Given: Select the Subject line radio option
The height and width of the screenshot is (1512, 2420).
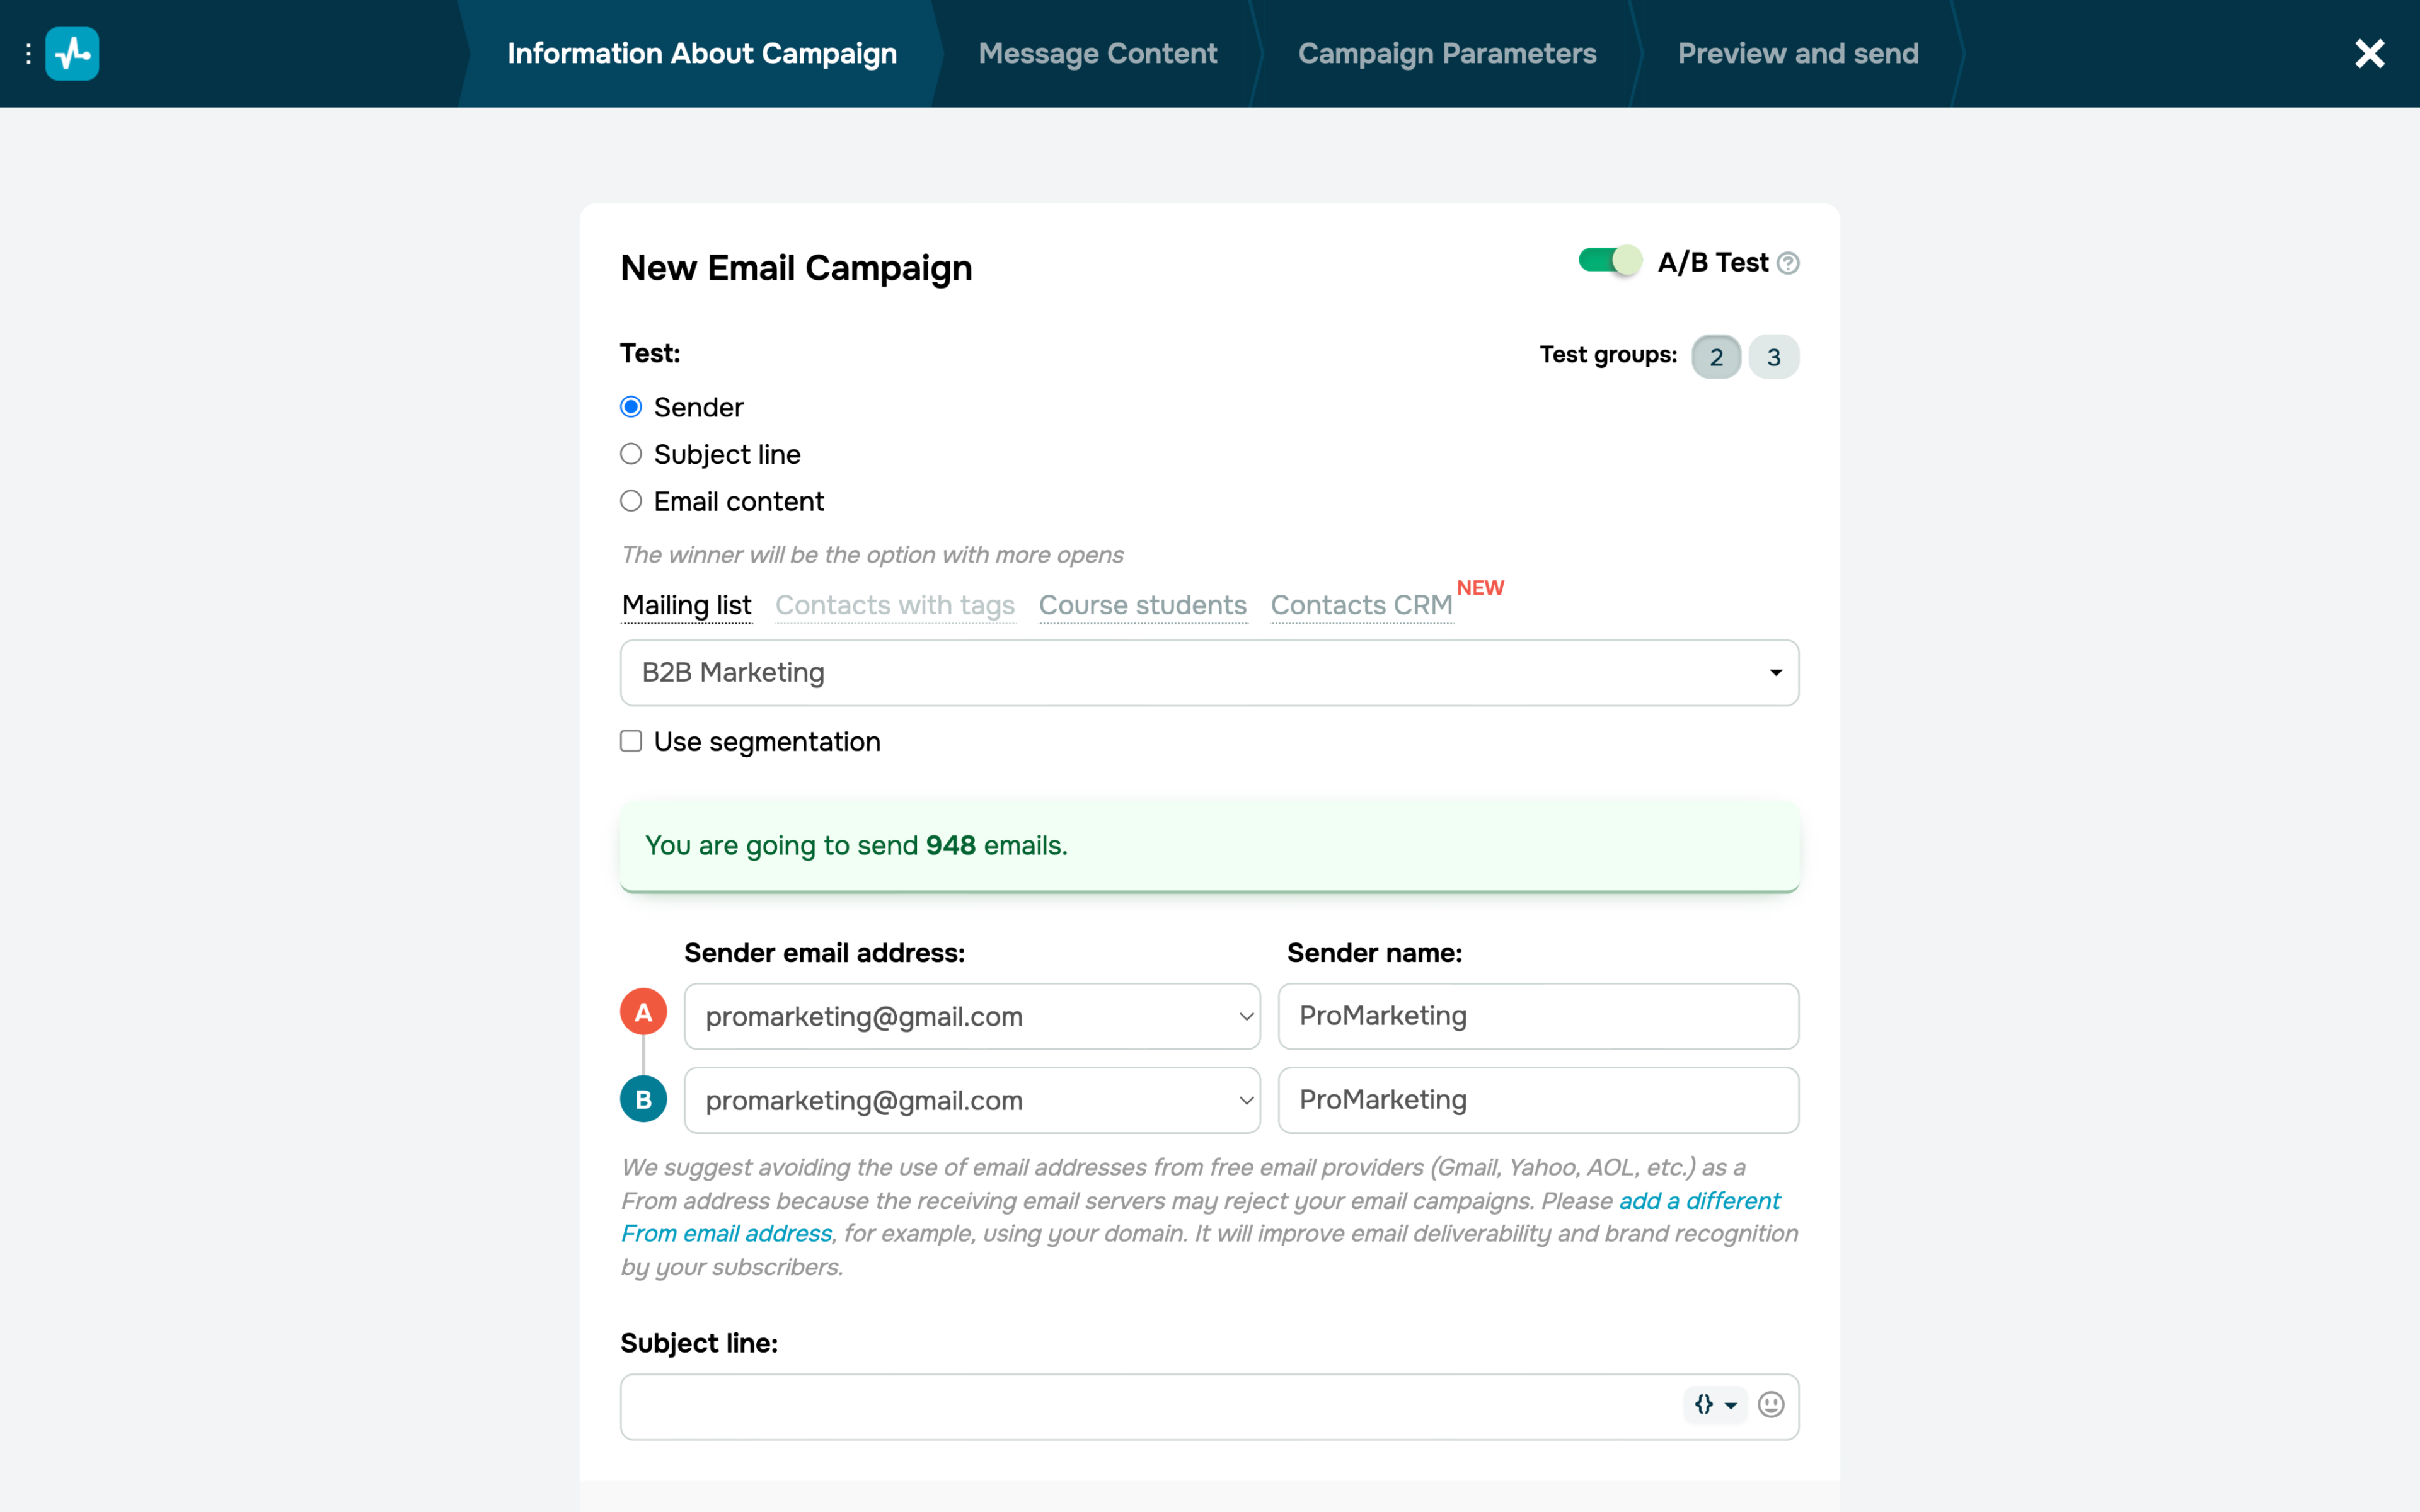Looking at the screenshot, I should [631, 454].
